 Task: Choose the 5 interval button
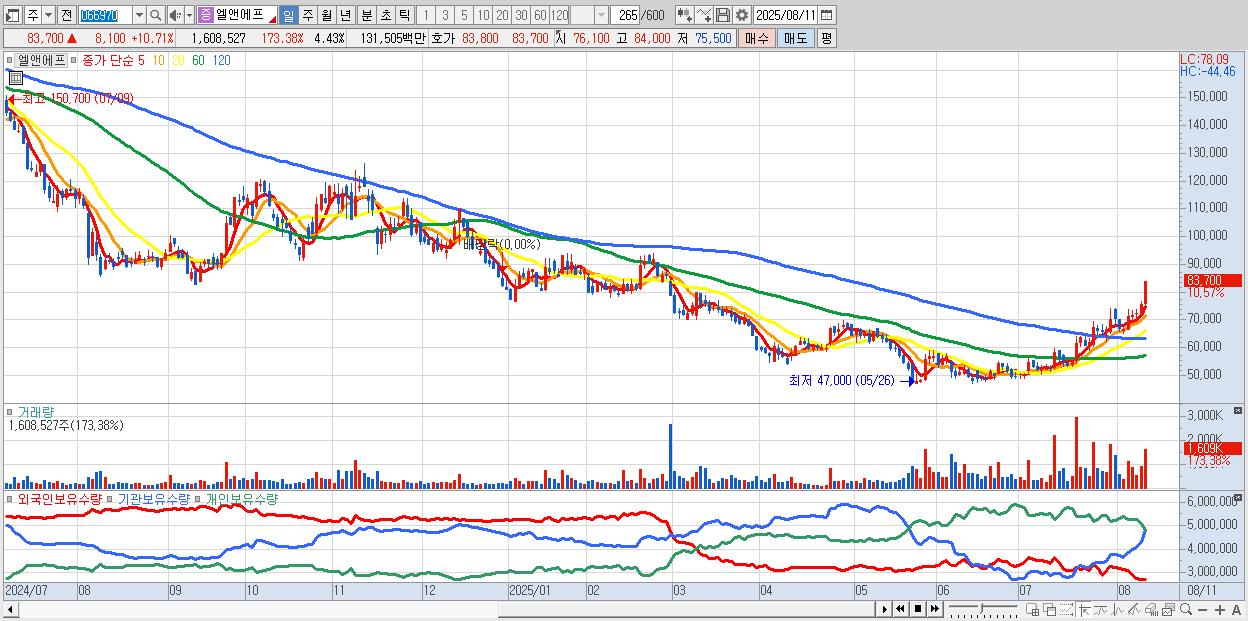[464, 15]
